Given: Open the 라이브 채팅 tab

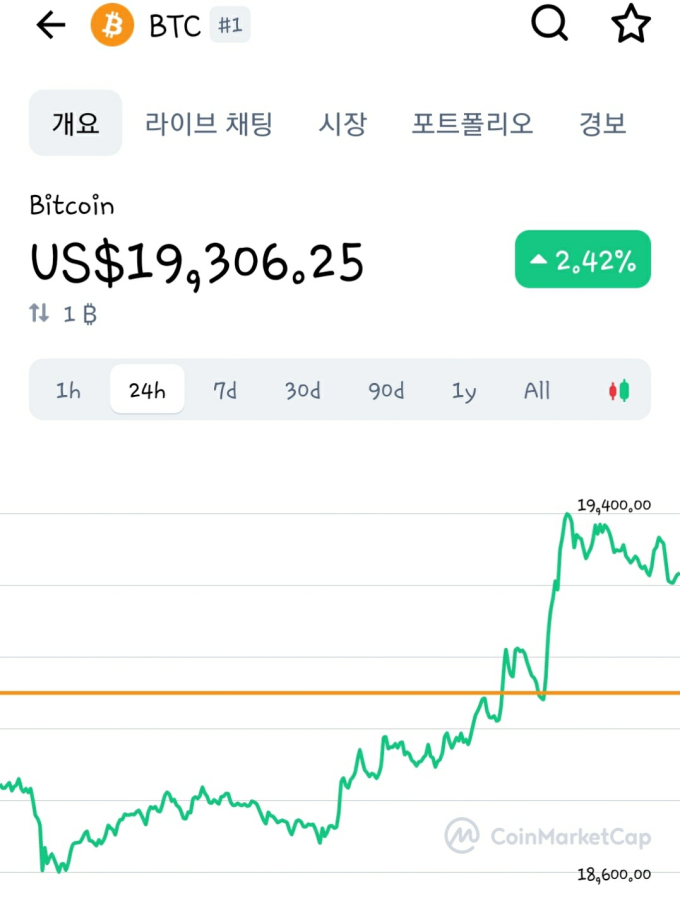Looking at the screenshot, I should click(209, 123).
